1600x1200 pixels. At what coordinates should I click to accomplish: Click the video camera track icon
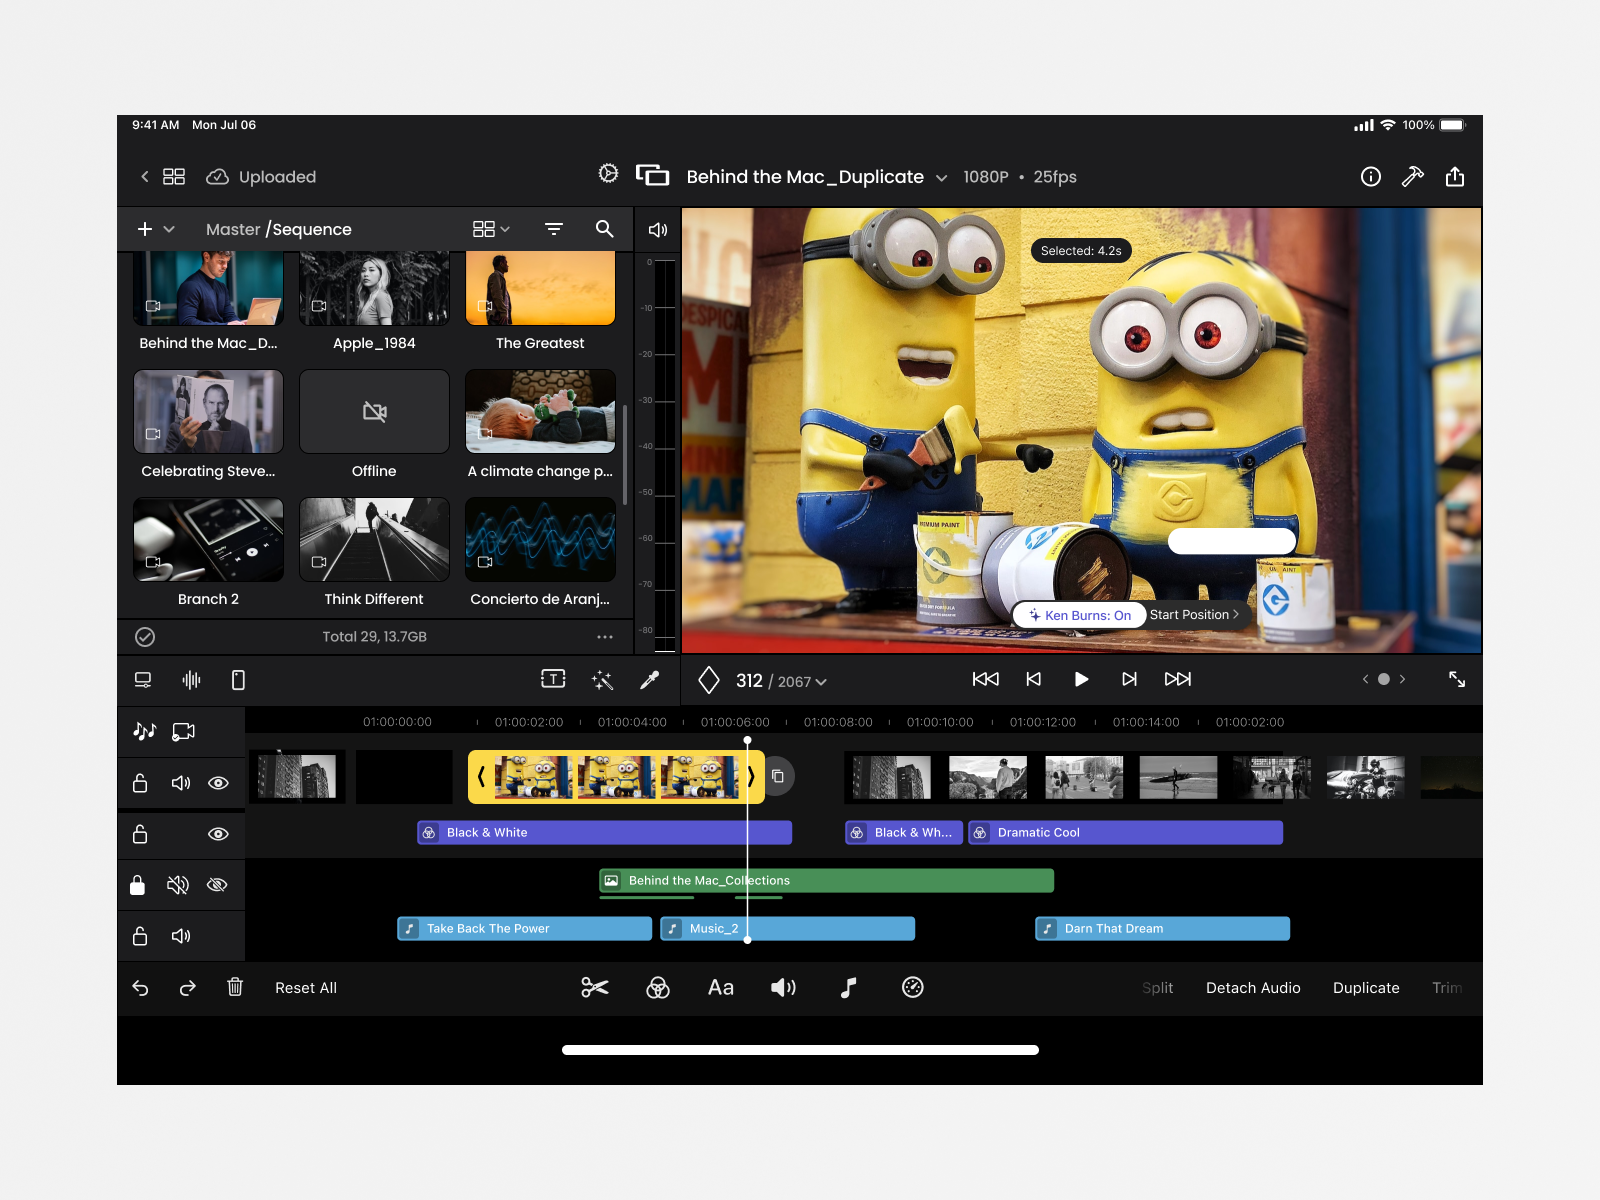[x=184, y=732]
